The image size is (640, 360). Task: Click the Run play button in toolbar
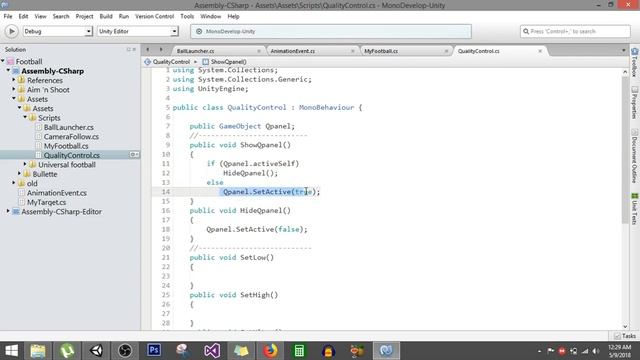(11, 31)
